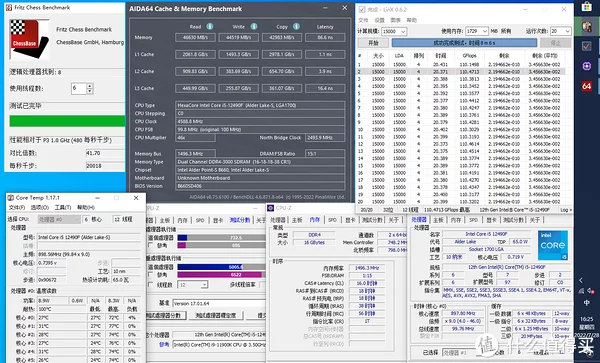Image resolution: width=600 pixels, height=363 pixels.
Task: Click the Fritz Chess Benchmark title bar icon
Action: 8,8
